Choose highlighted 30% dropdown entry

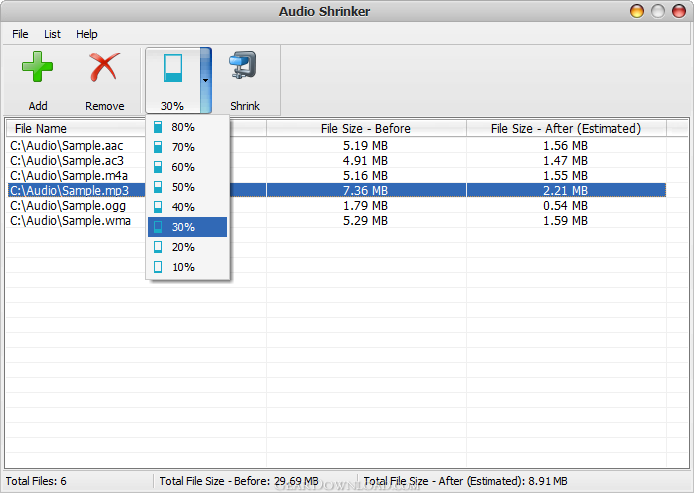187,227
